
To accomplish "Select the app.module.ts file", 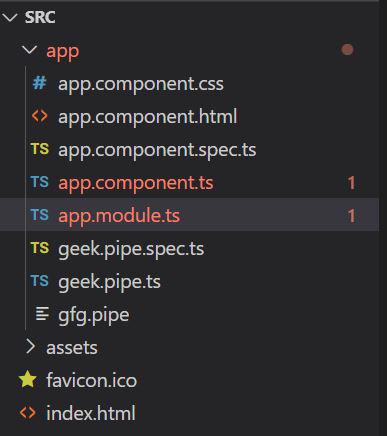I will tap(189, 215).
